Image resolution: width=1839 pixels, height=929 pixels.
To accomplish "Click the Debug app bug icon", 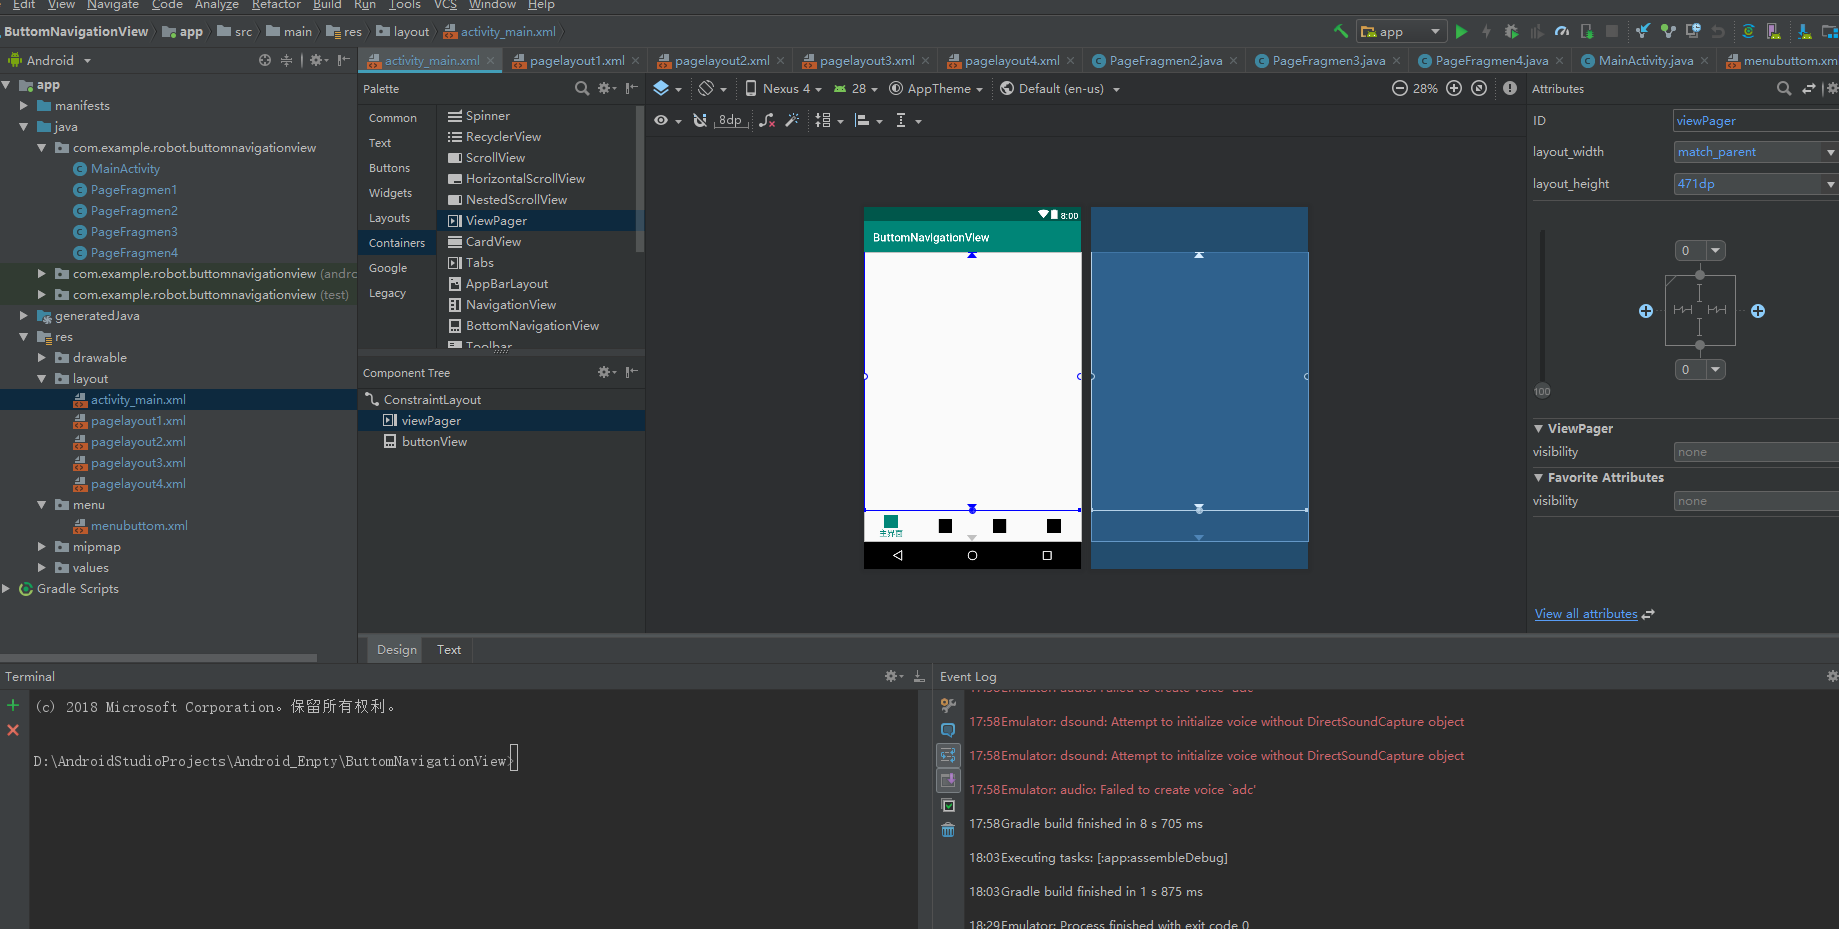I will (1511, 32).
